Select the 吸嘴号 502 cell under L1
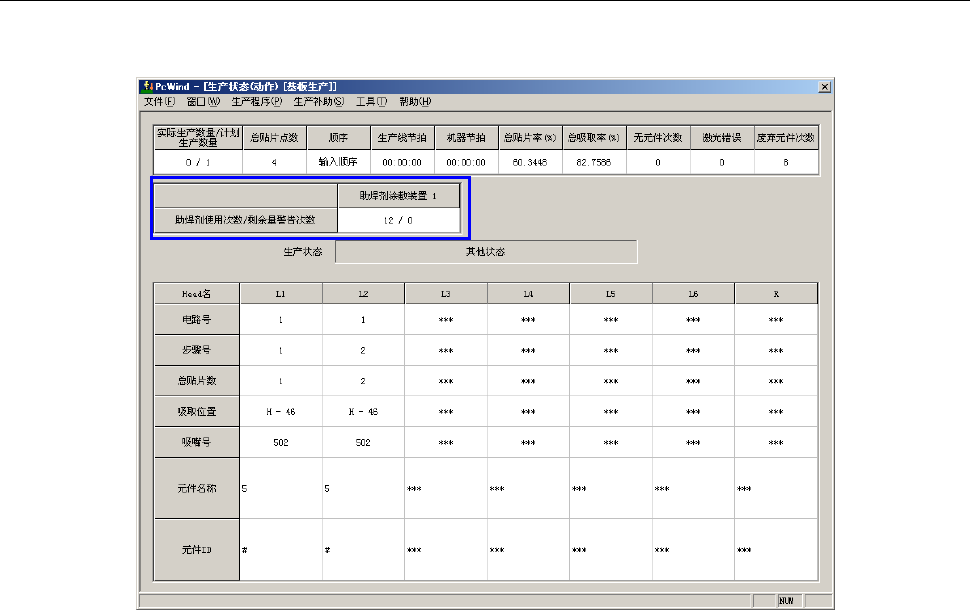The height and width of the screenshot is (610, 970). click(x=281, y=442)
